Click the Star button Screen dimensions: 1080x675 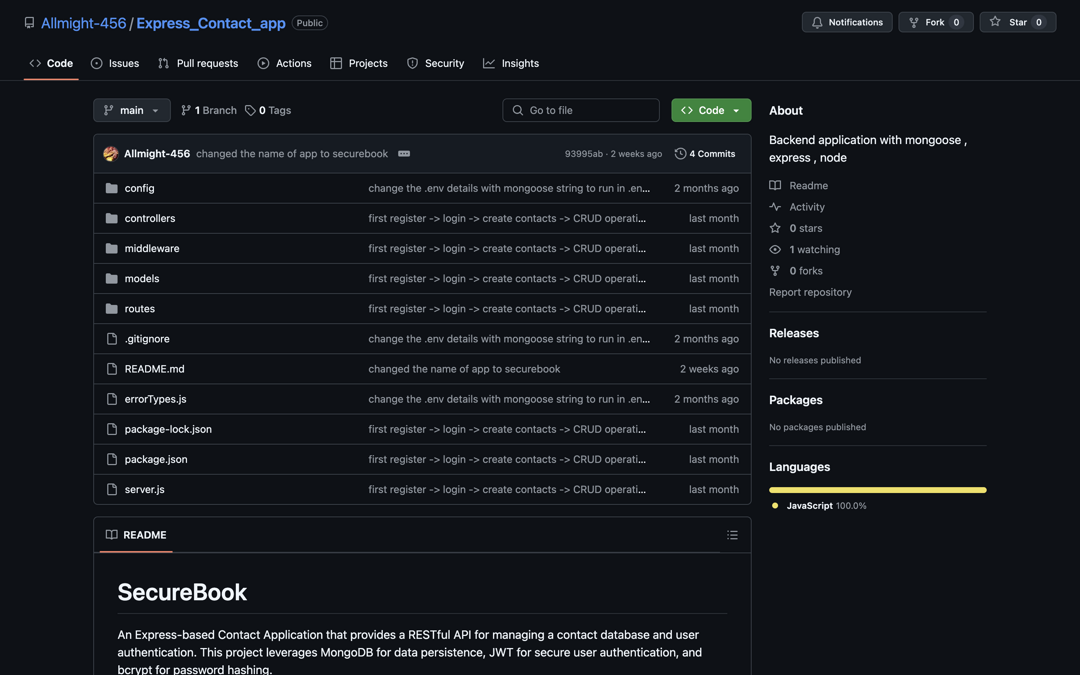pyautogui.click(x=1018, y=22)
